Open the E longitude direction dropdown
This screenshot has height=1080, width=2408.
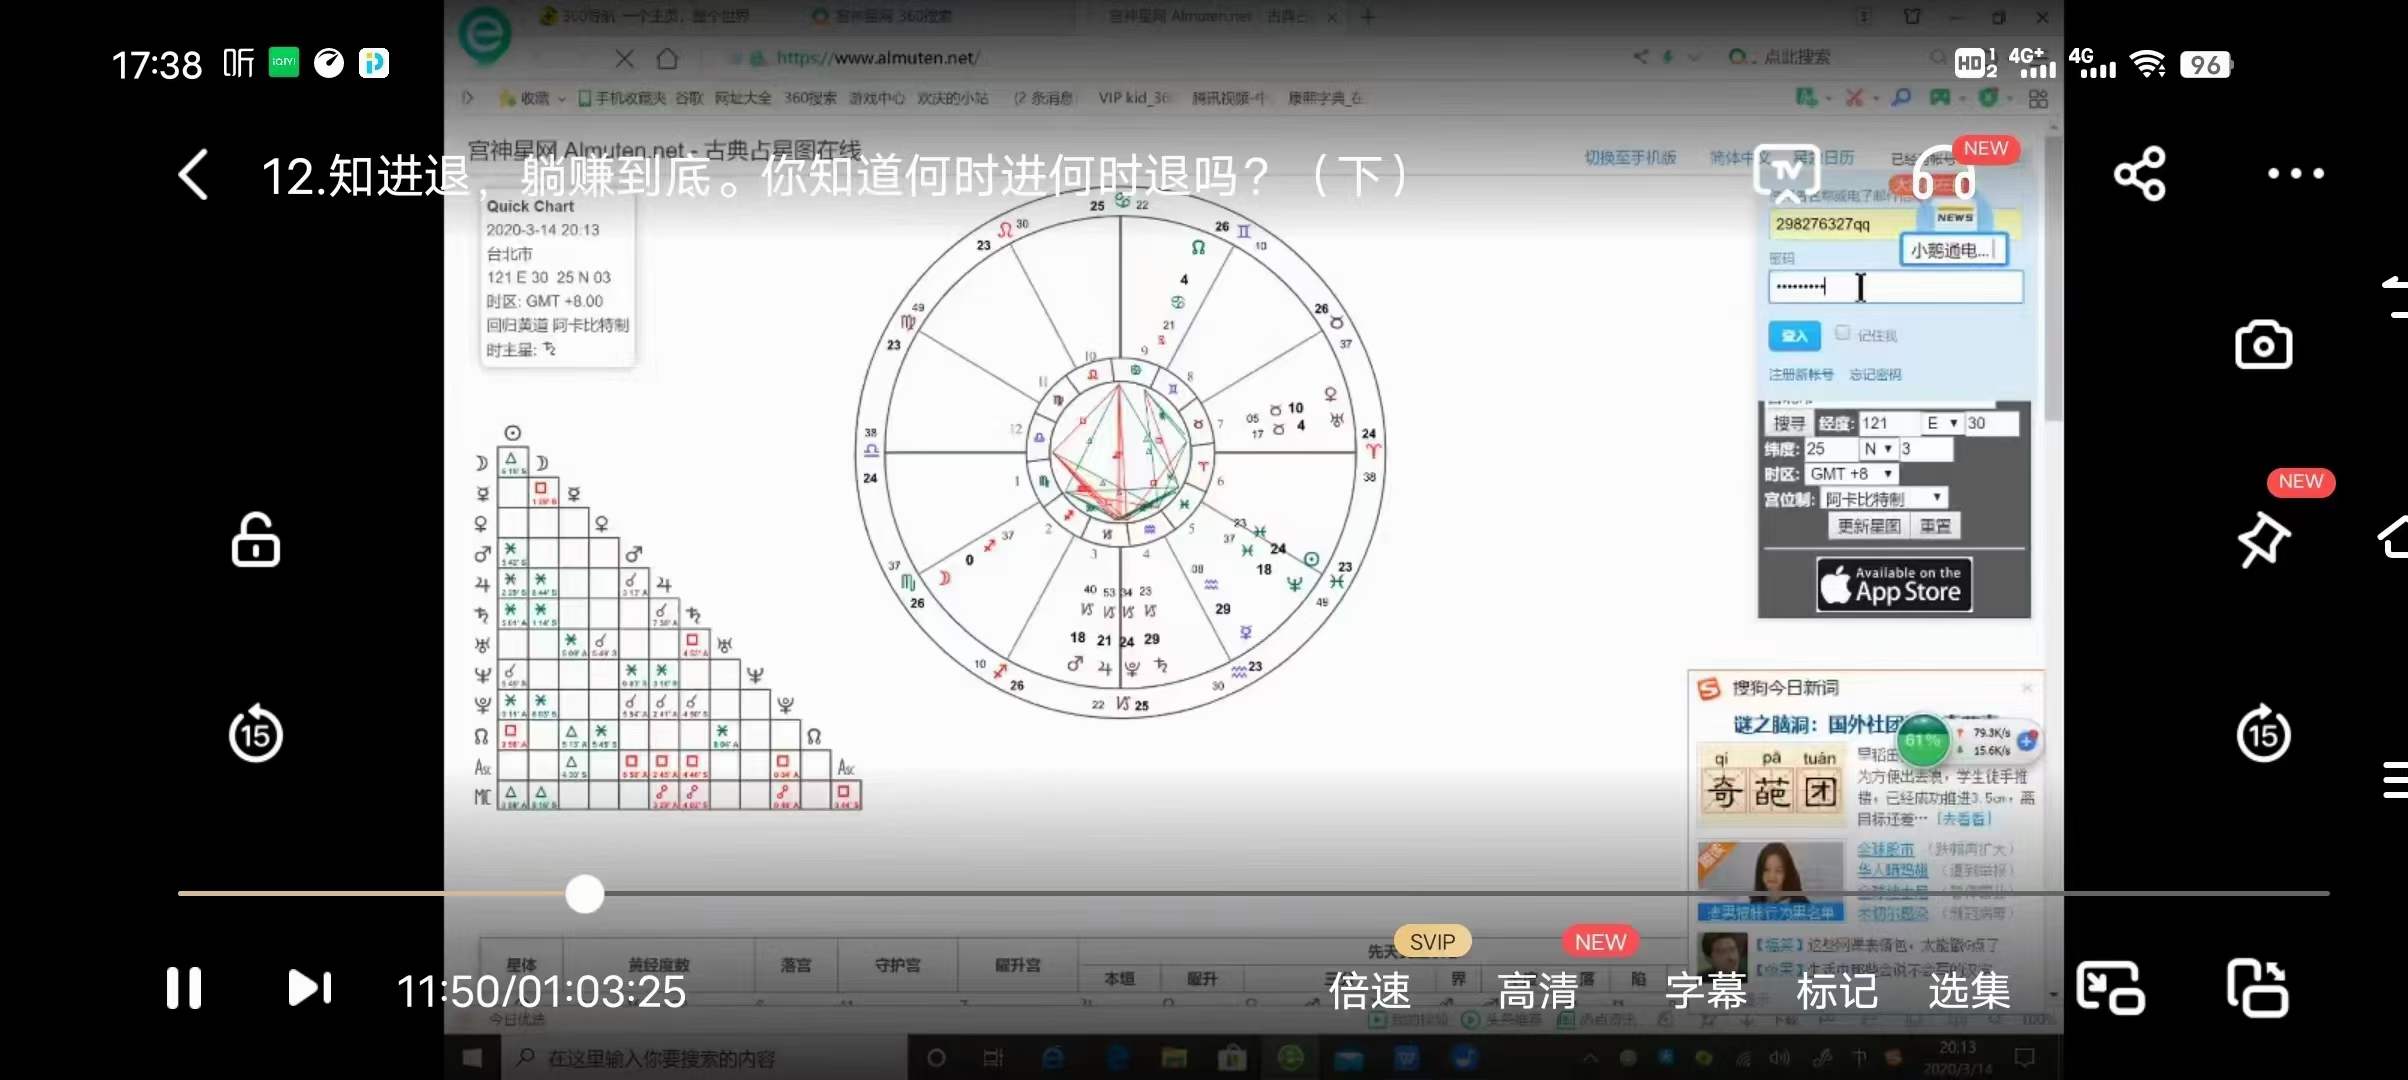(x=1941, y=422)
